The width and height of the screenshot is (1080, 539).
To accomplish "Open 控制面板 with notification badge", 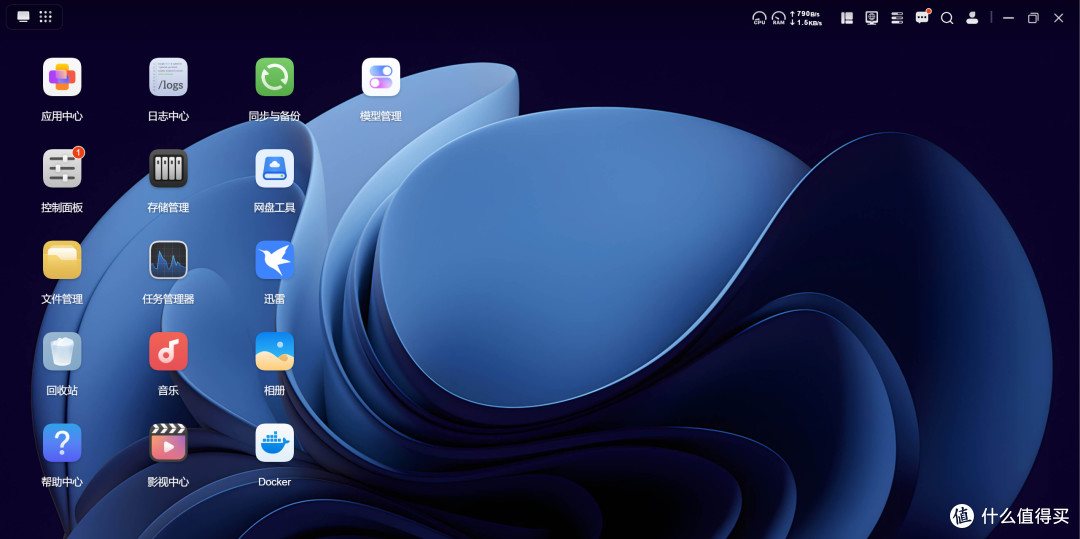I will point(62,169).
